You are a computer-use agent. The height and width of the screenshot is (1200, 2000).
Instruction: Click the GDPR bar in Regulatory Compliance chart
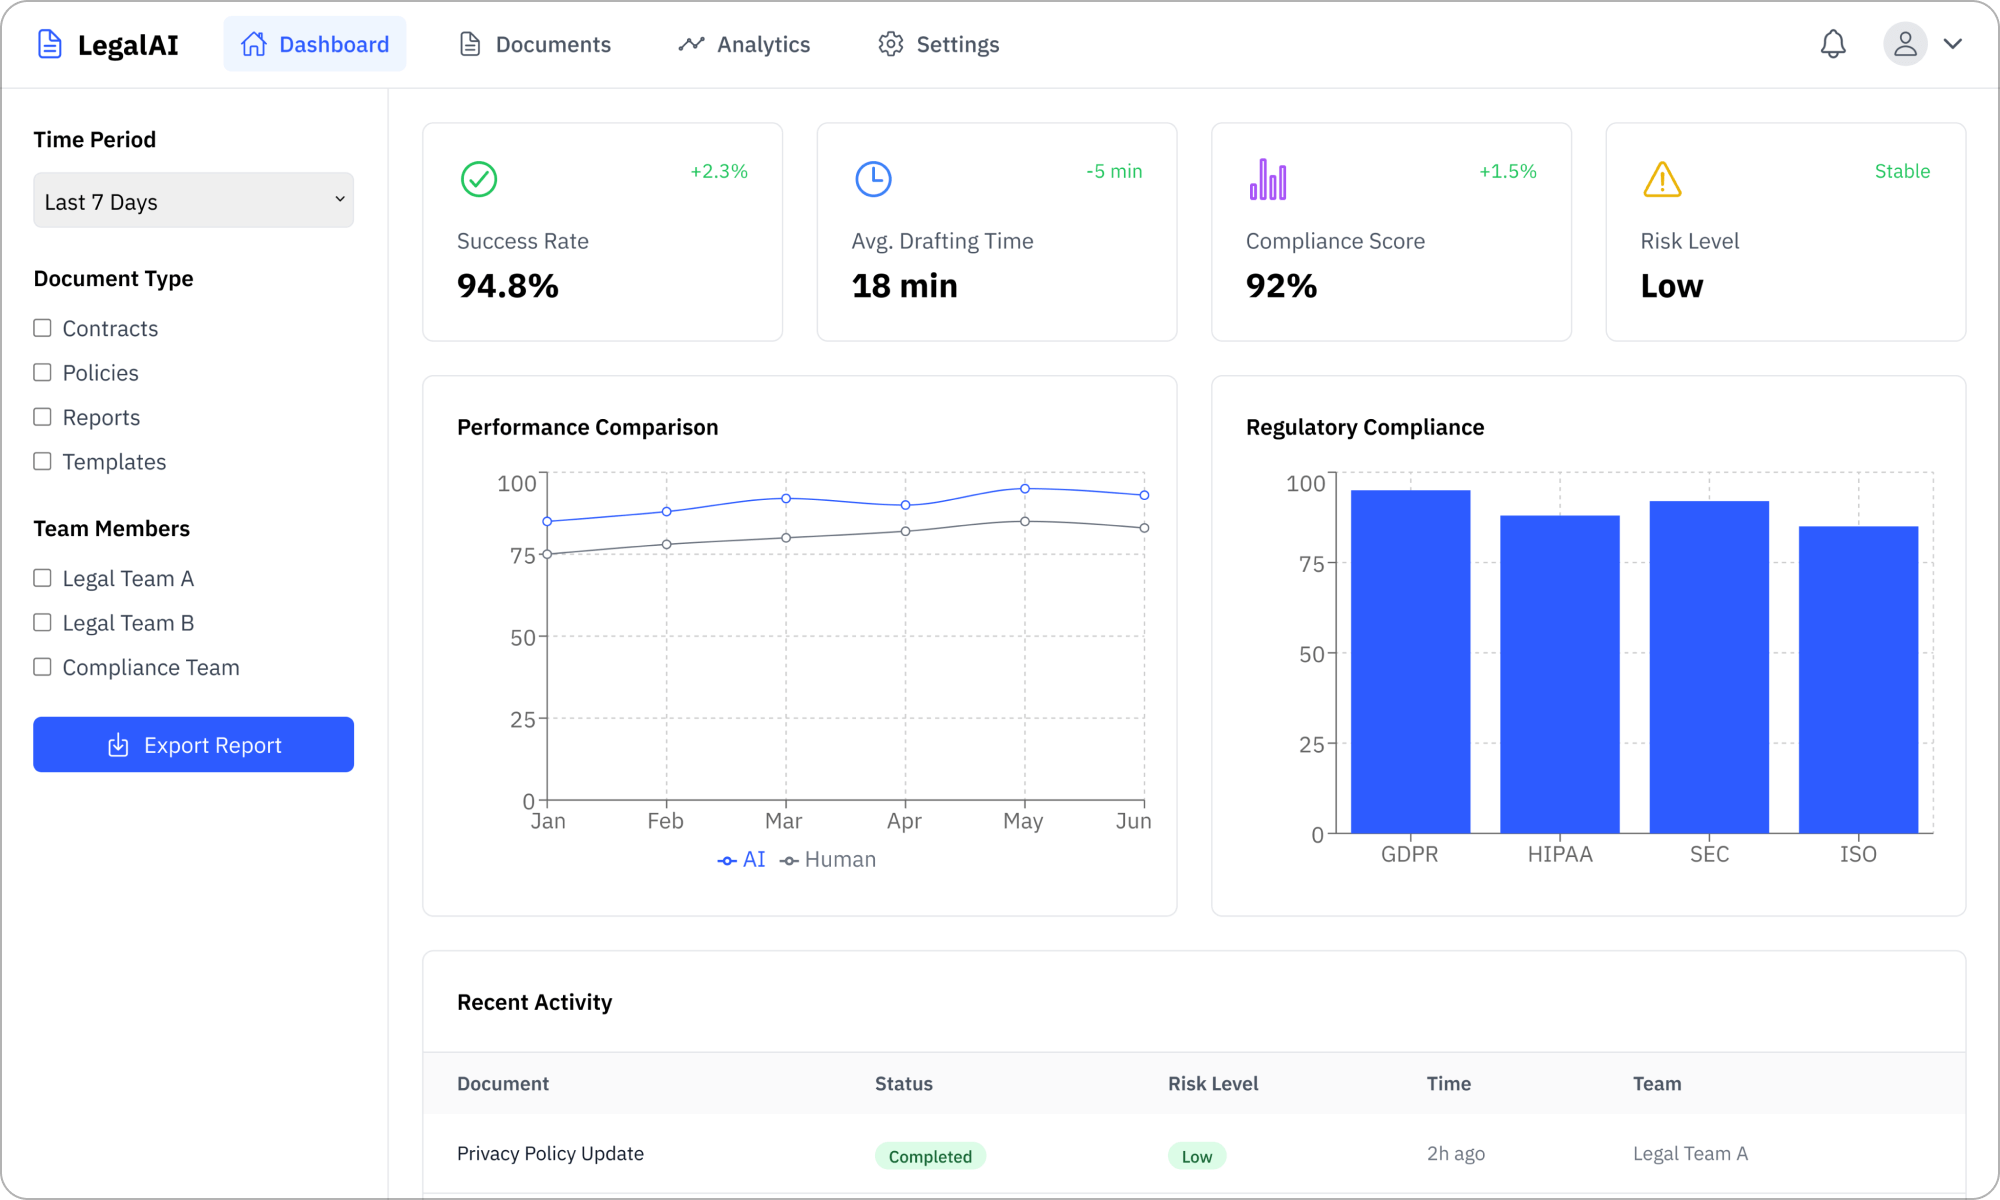(1409, 660)
